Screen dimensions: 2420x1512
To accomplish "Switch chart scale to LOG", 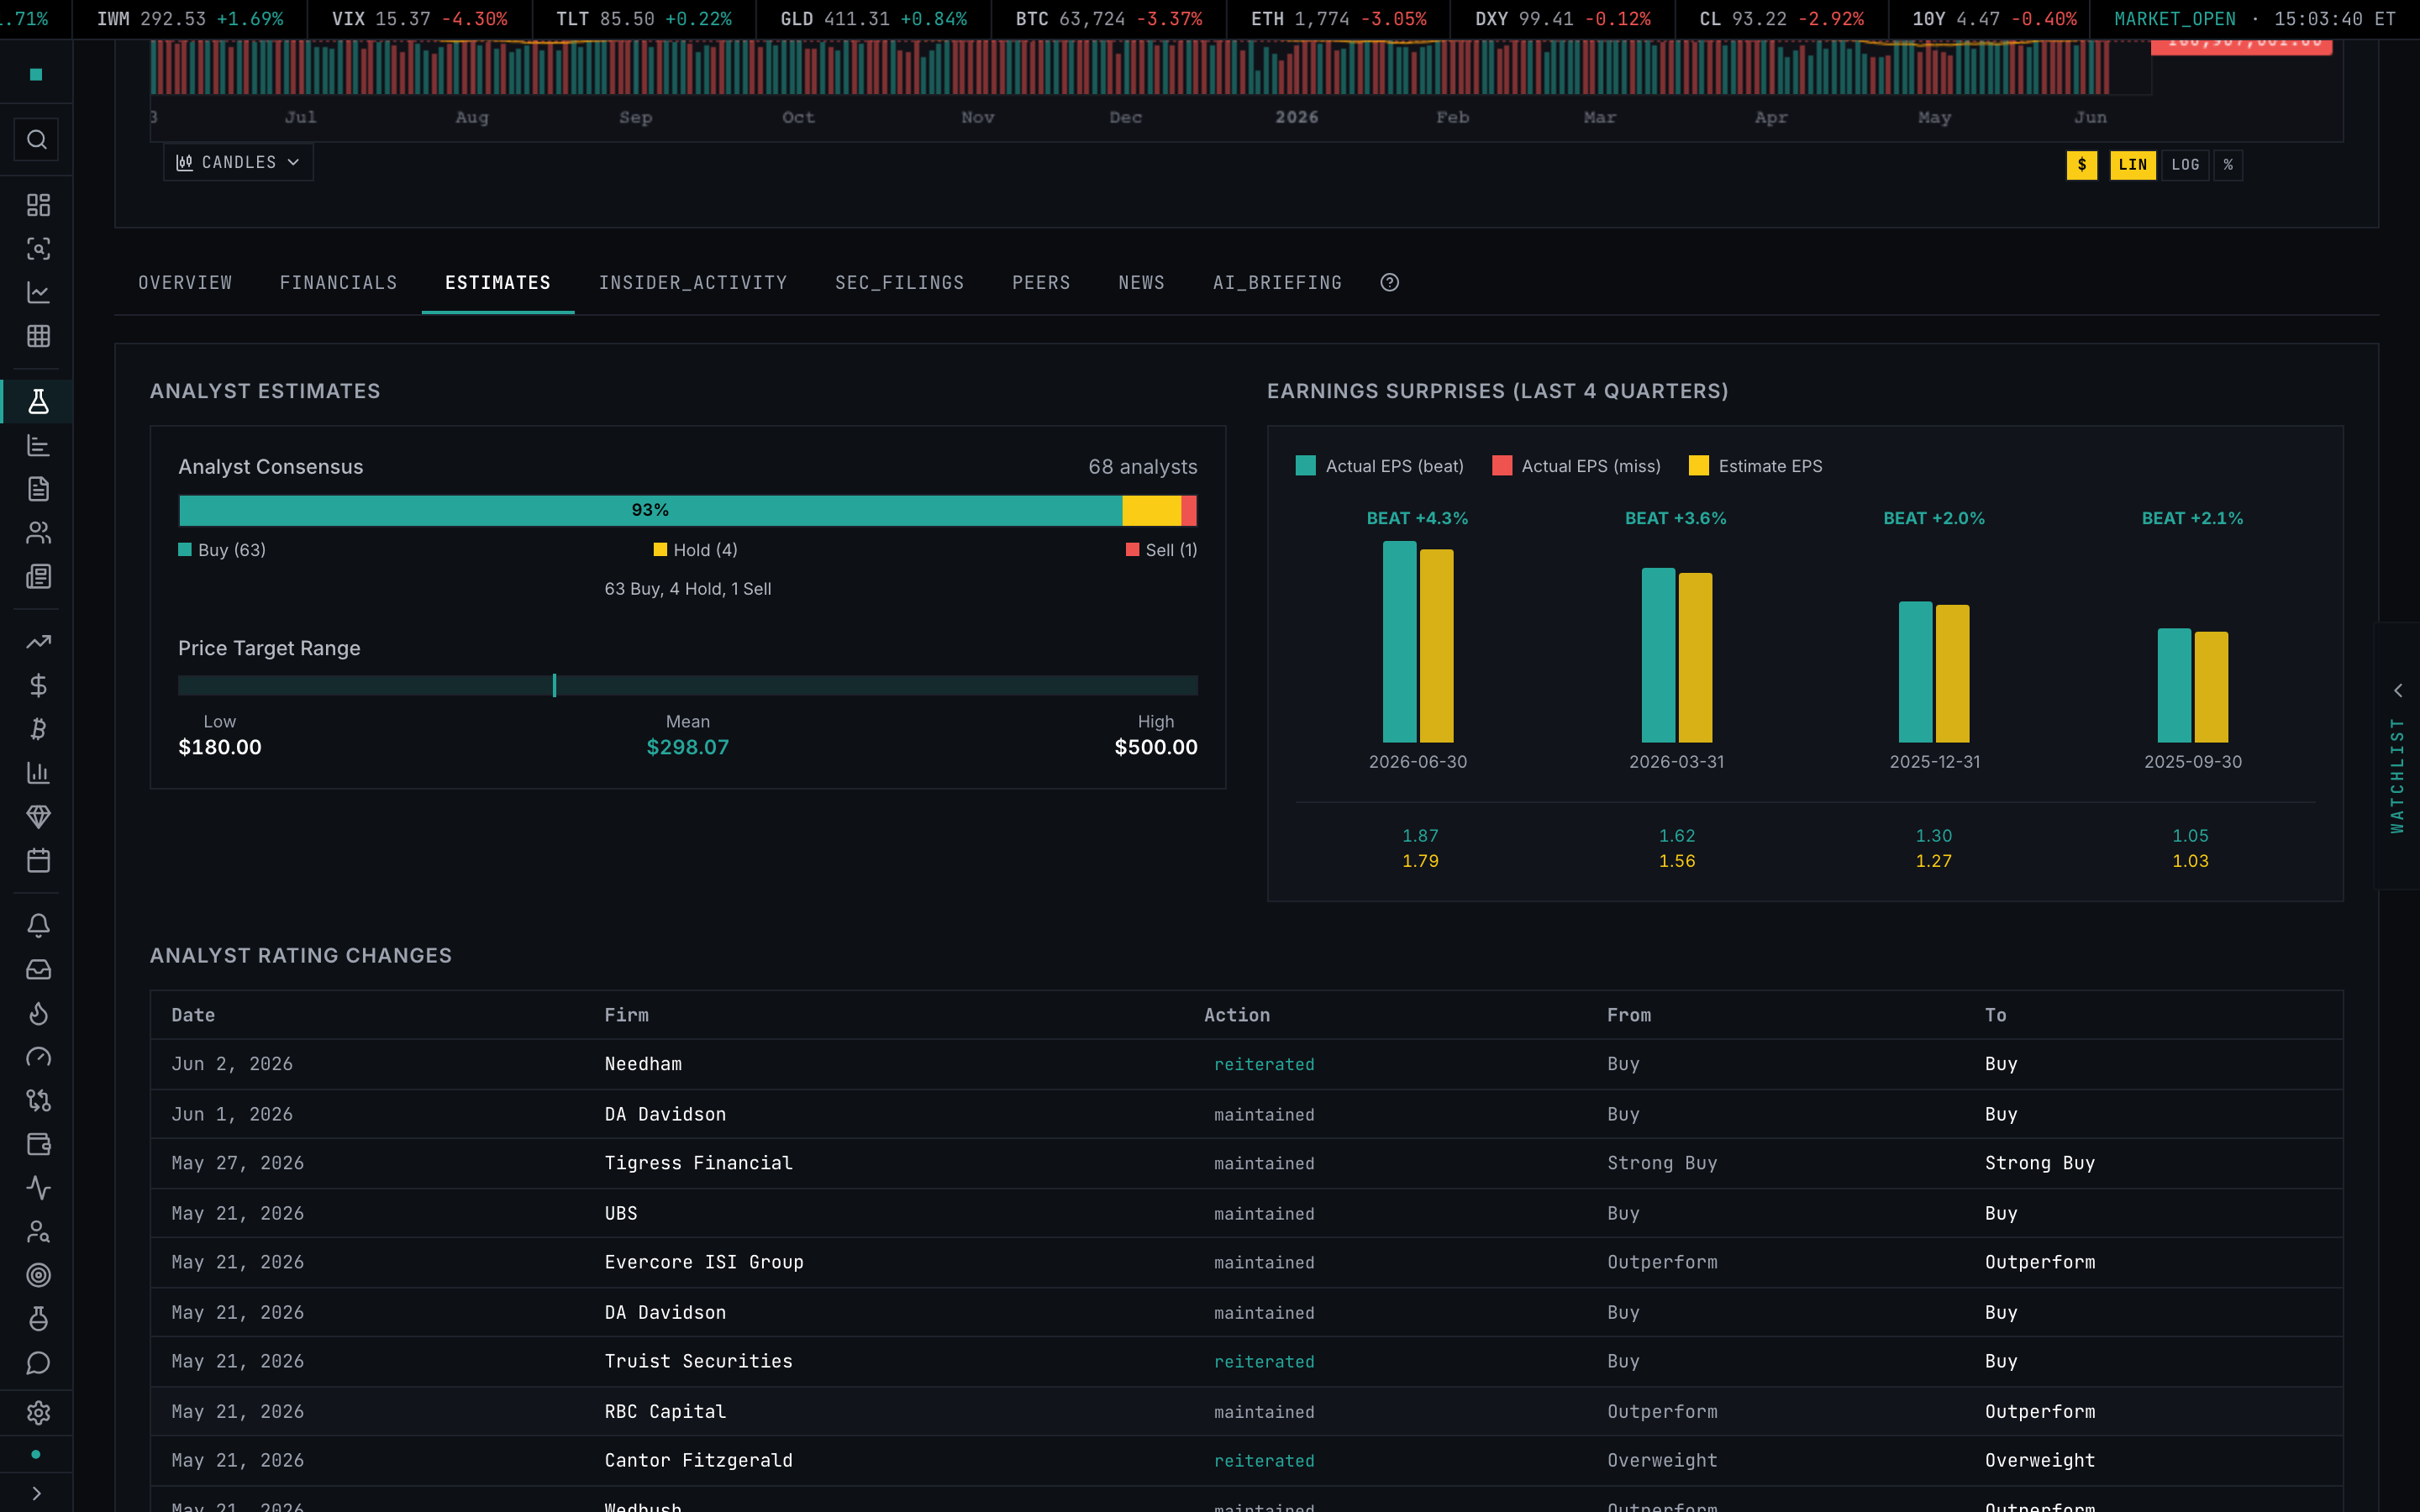I will pyautogui.click(x=2185, y=165).
